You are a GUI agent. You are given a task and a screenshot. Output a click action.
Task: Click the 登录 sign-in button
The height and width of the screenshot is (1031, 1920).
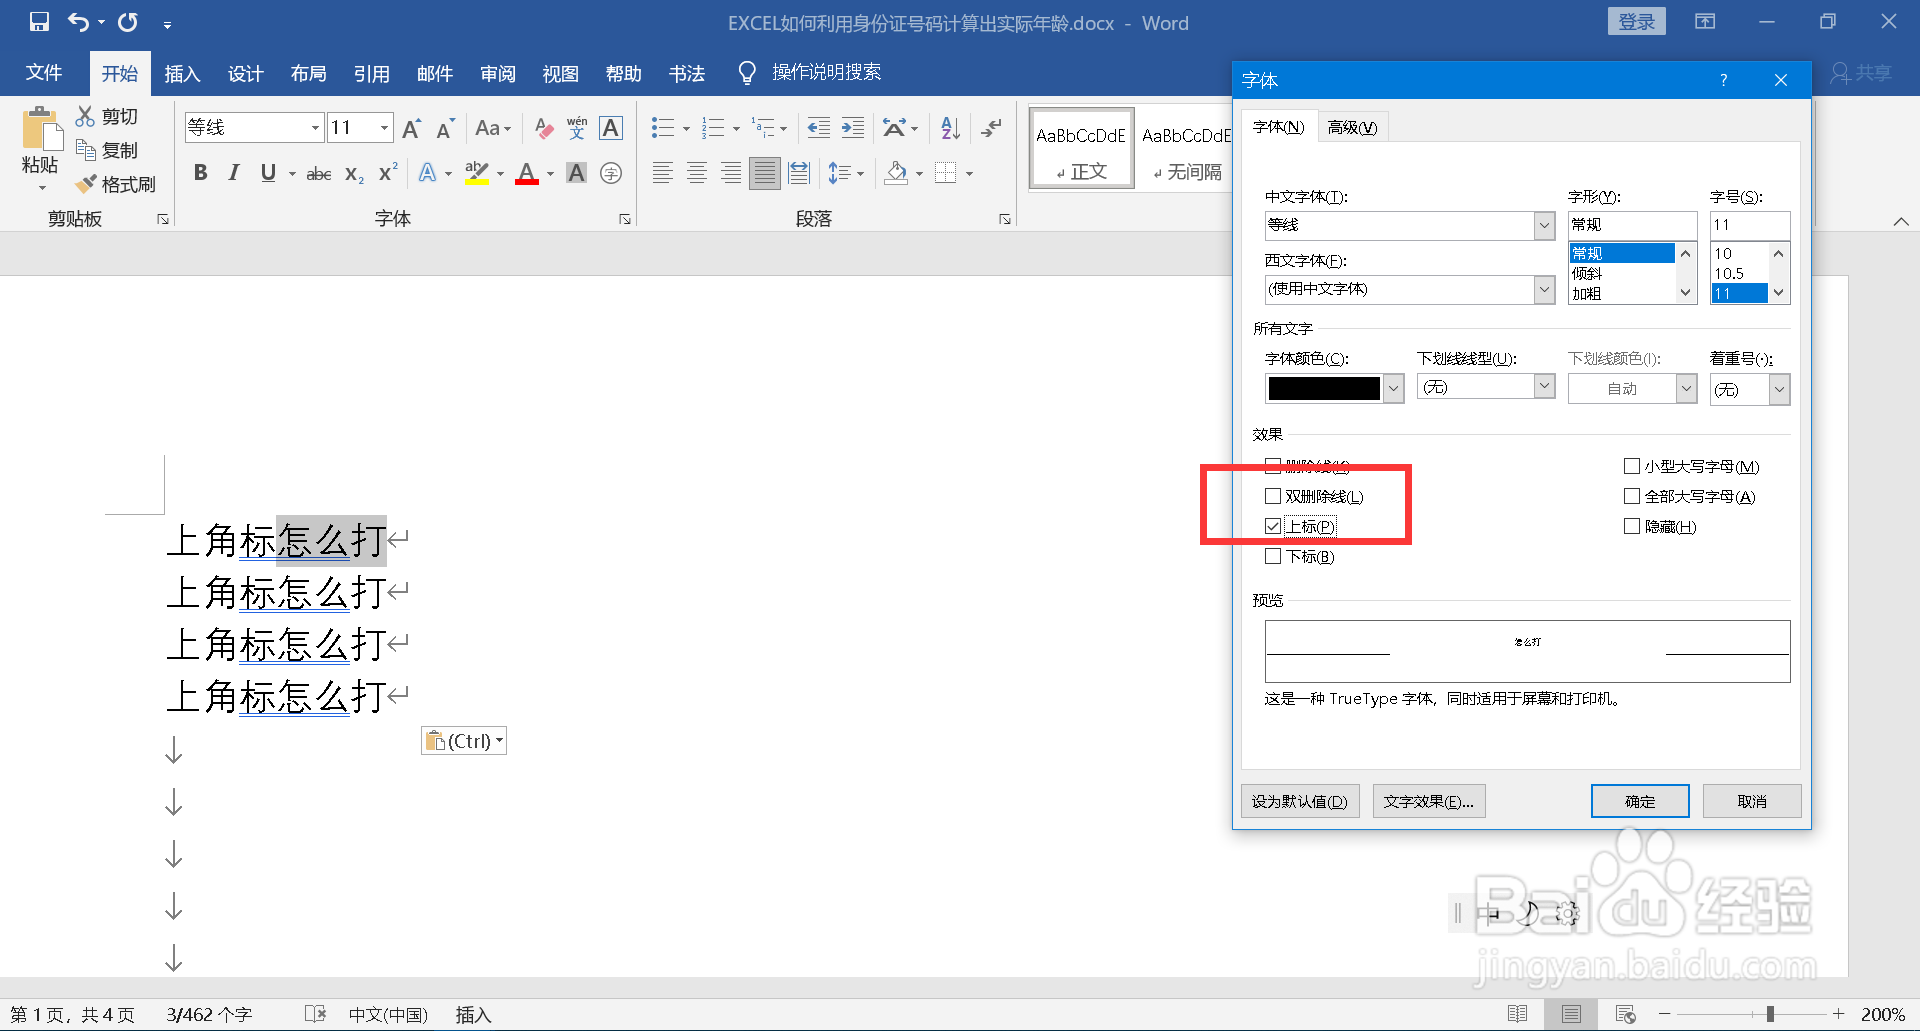(x=1637, y=22)
